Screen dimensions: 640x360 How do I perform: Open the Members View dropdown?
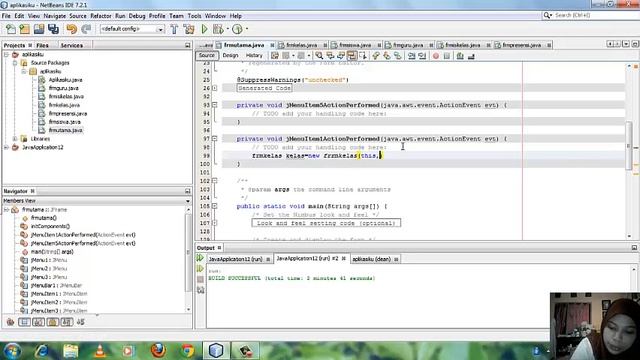(188, 201)
